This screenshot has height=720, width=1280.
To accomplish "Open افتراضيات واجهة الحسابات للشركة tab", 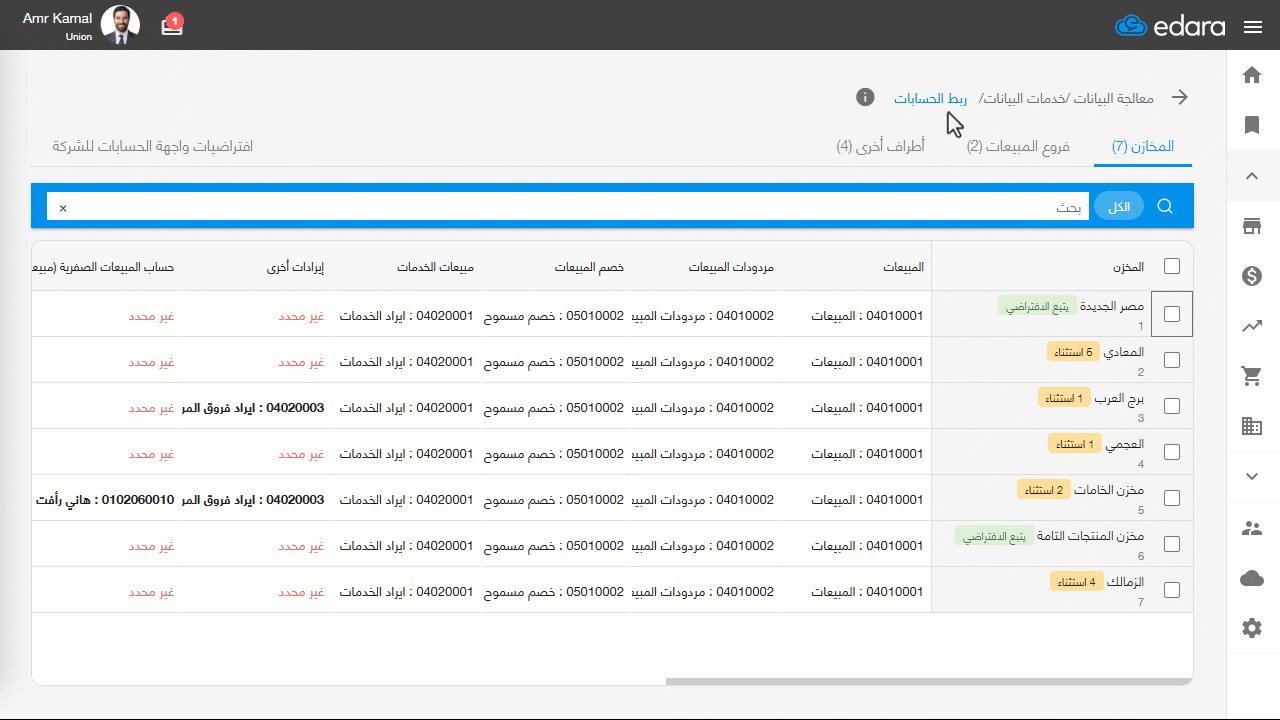I will point(153,146).
